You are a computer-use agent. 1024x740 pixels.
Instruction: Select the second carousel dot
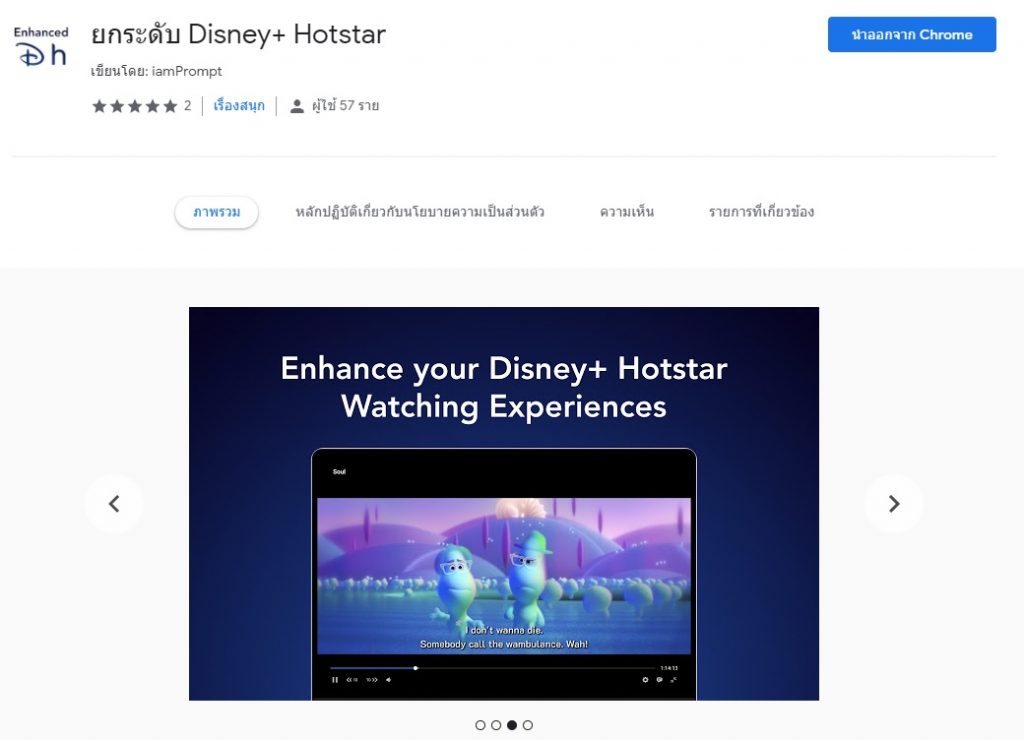496,725
